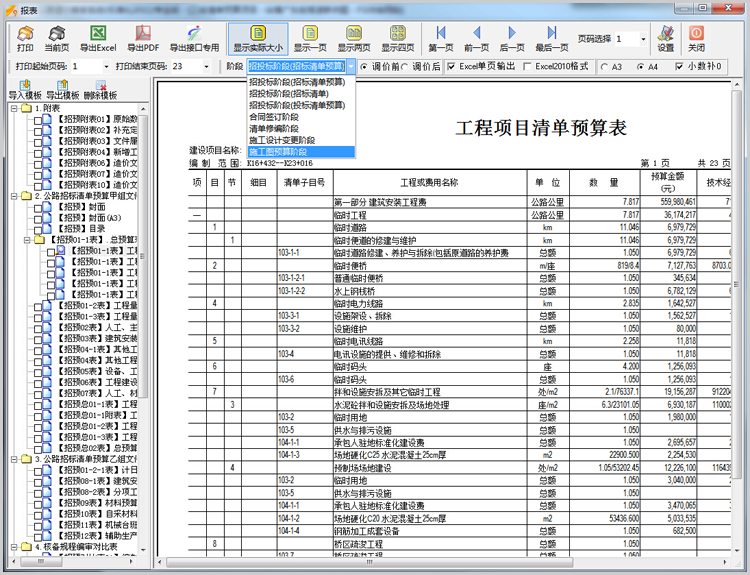Toggle Excel单页输出 checkbox
This screenshot has height=575, width=750.
(451, 66)
